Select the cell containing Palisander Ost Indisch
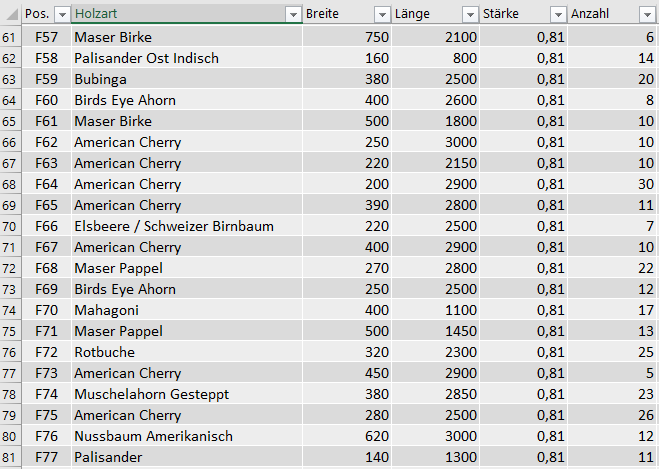Image resolution: width=659 pixels, height=469 pixels. [187, 58]
